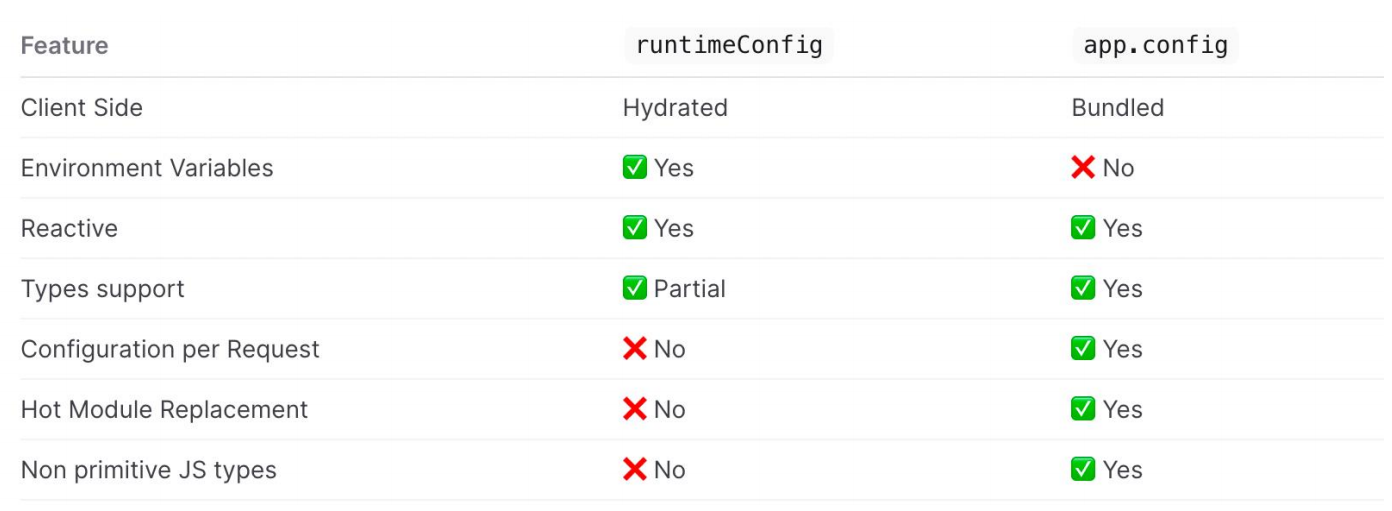The height and width of the screenshot is (511, 1392).
Task: Click the checkmark beside Partial types support
Action: tap(634, 289)
